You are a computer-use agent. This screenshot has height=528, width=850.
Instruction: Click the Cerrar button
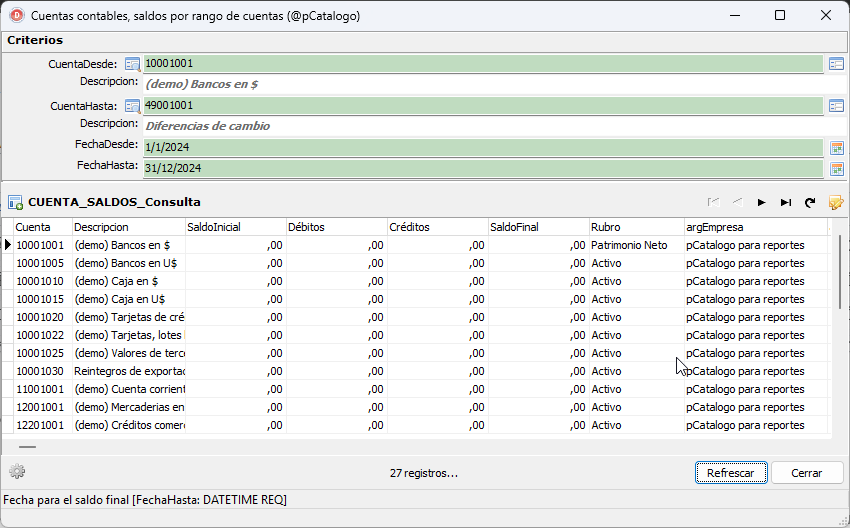[x=807, y=473]
